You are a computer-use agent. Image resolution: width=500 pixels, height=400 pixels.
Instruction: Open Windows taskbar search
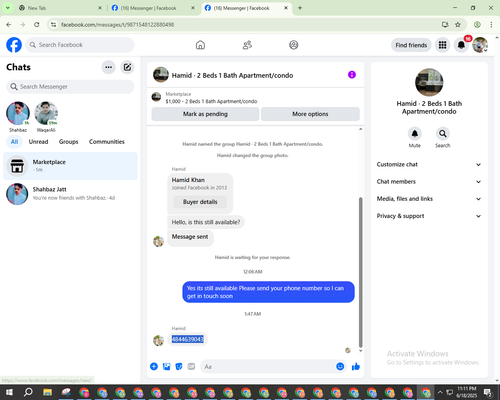(28, 392)
